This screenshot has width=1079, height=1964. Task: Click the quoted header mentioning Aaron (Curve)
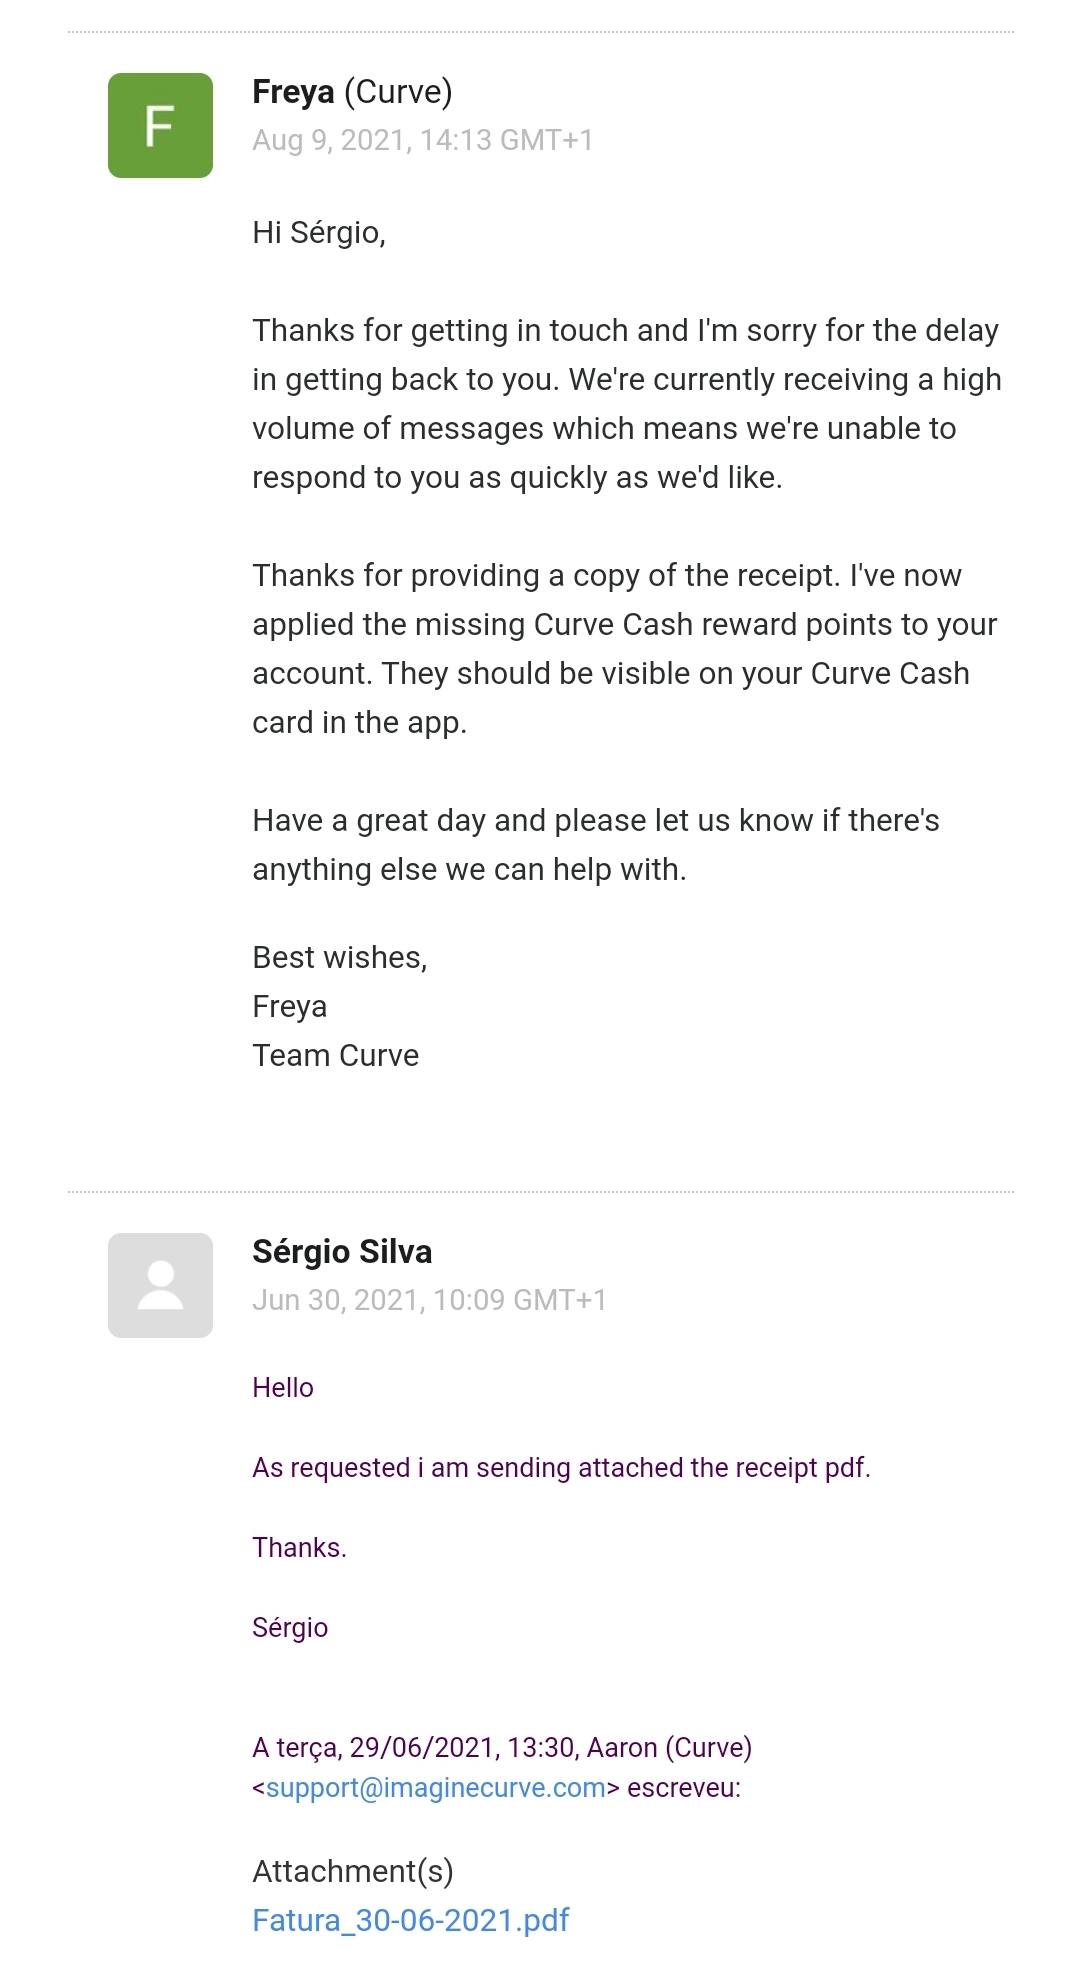[502, 1748]
